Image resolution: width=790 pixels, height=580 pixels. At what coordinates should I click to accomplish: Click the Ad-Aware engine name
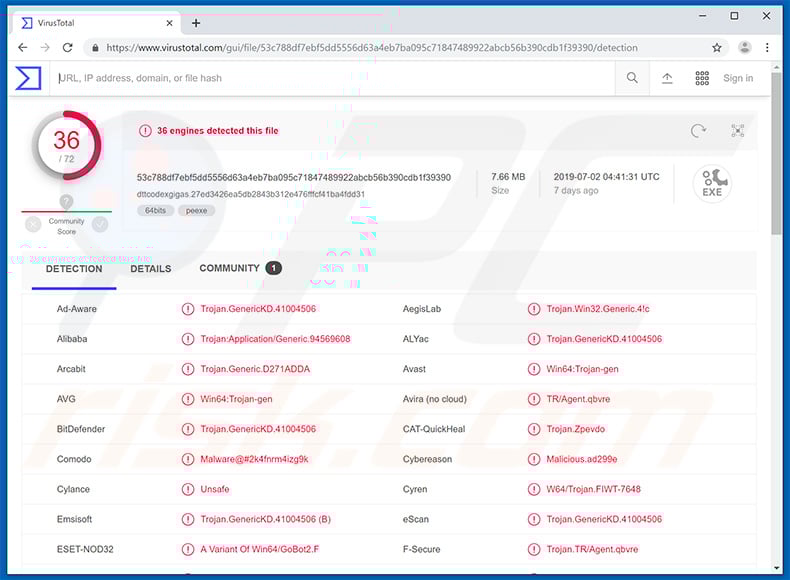[x=77, y=309]
